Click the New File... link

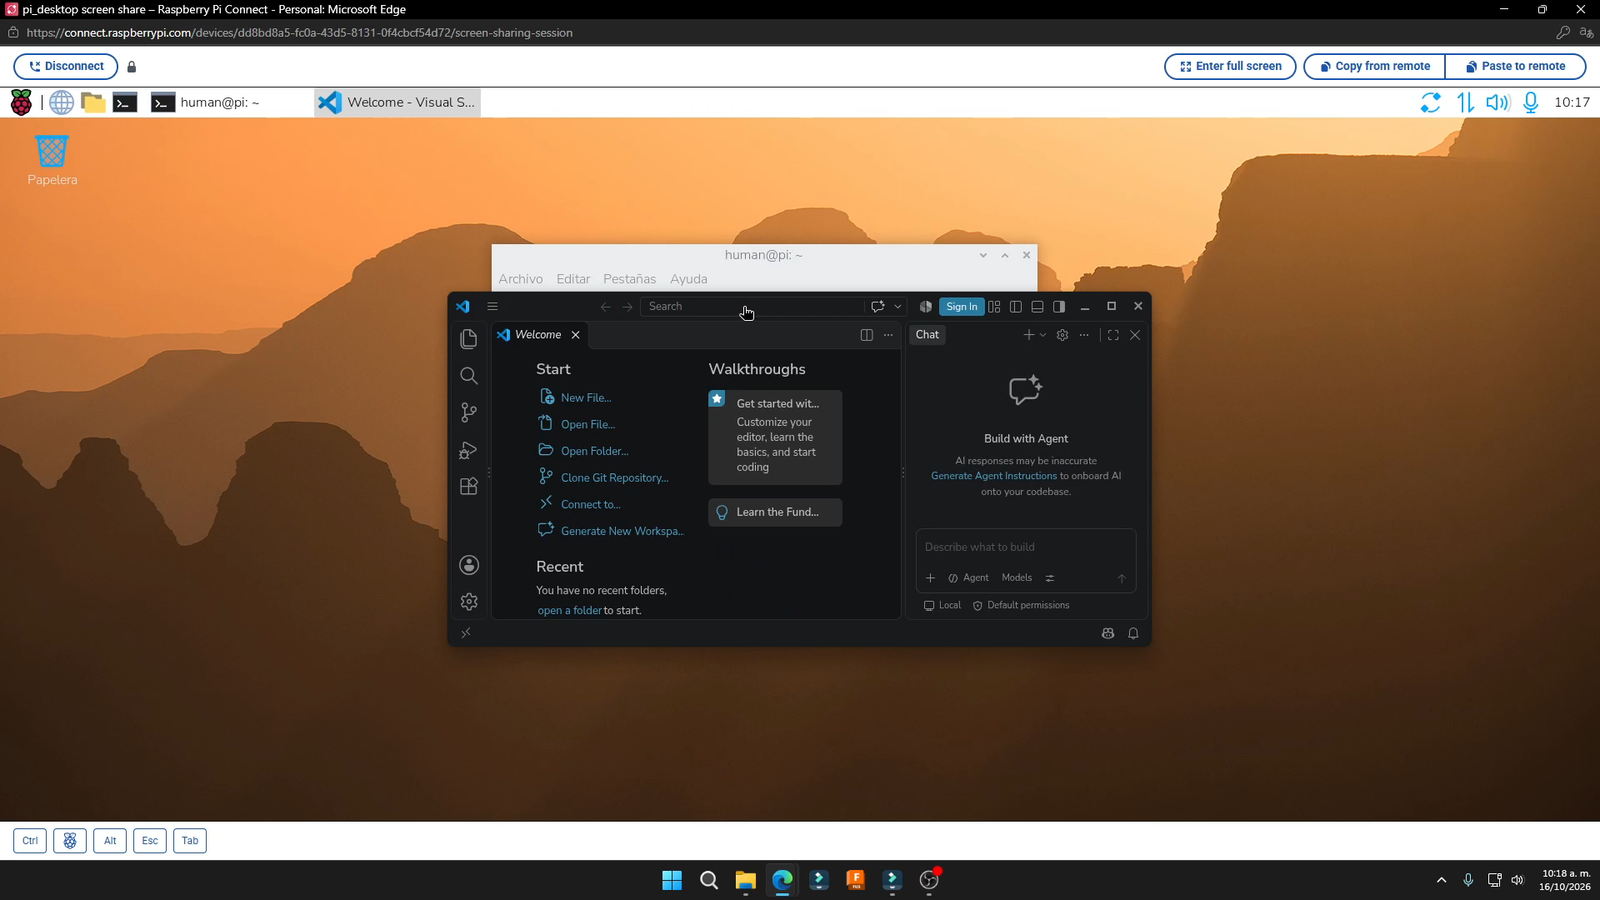click(x=585, y=398)
